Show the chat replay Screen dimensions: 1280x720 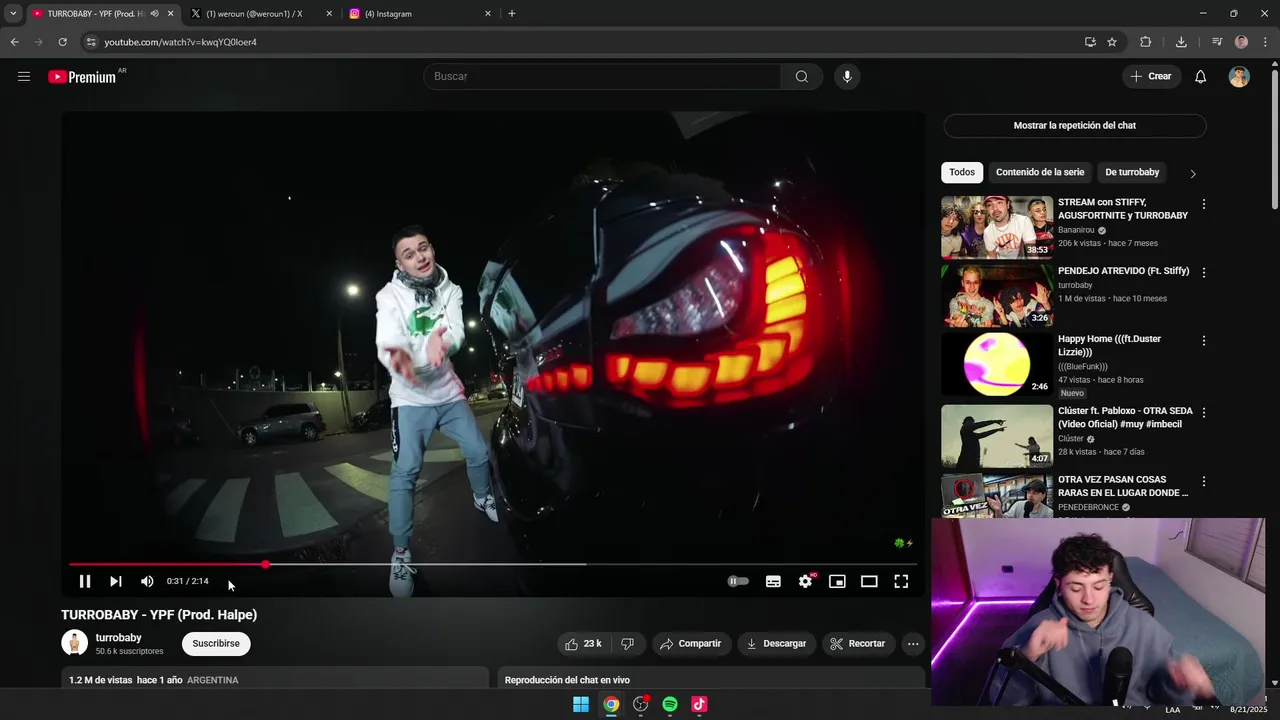1074,126
